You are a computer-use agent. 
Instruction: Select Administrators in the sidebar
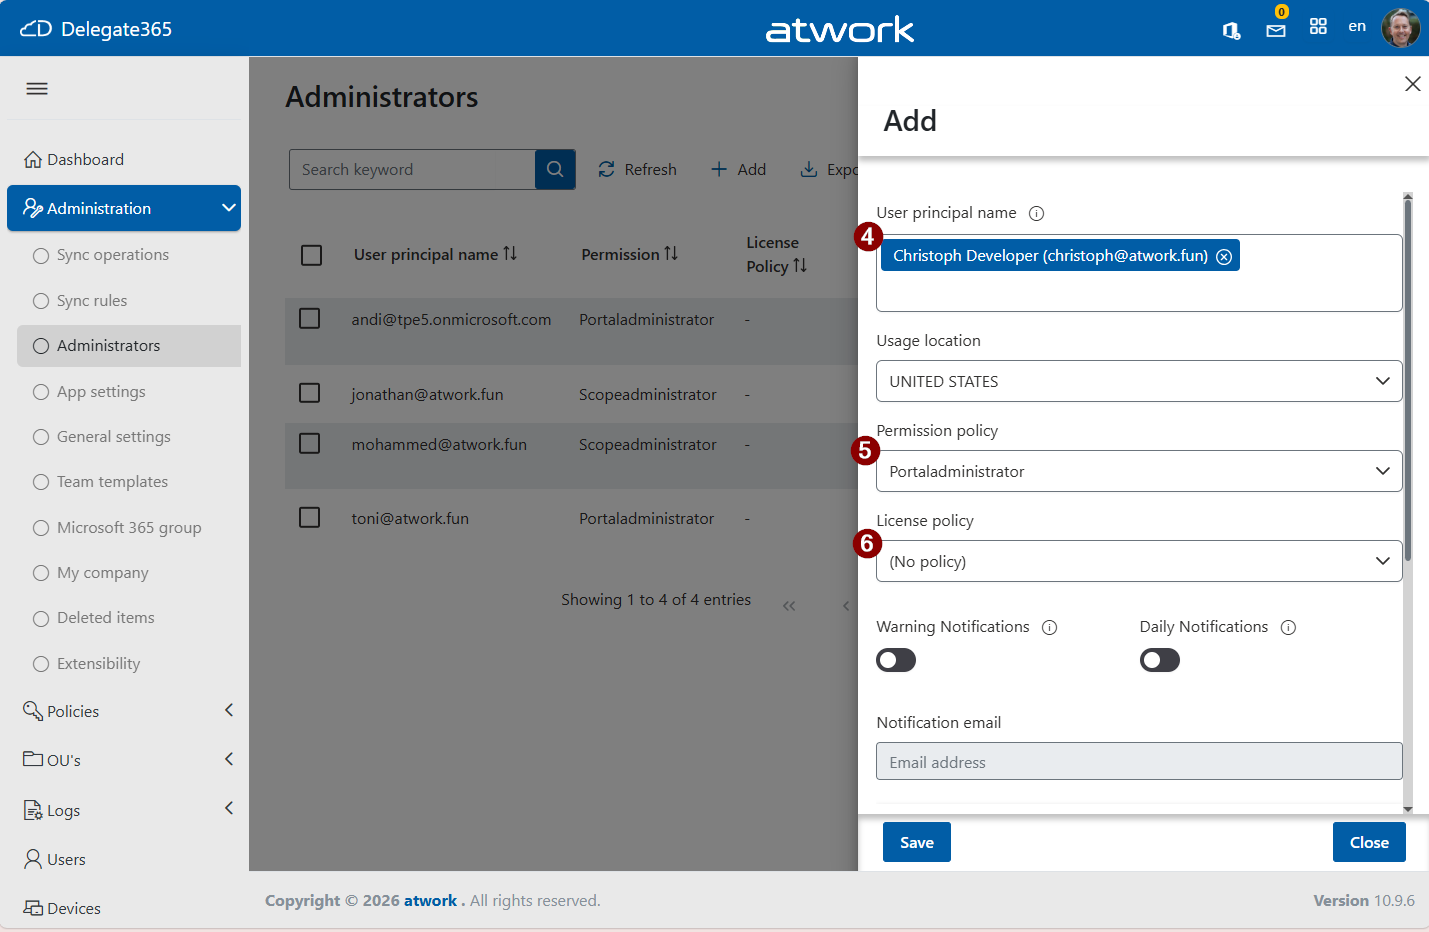[x=129, y=346]
